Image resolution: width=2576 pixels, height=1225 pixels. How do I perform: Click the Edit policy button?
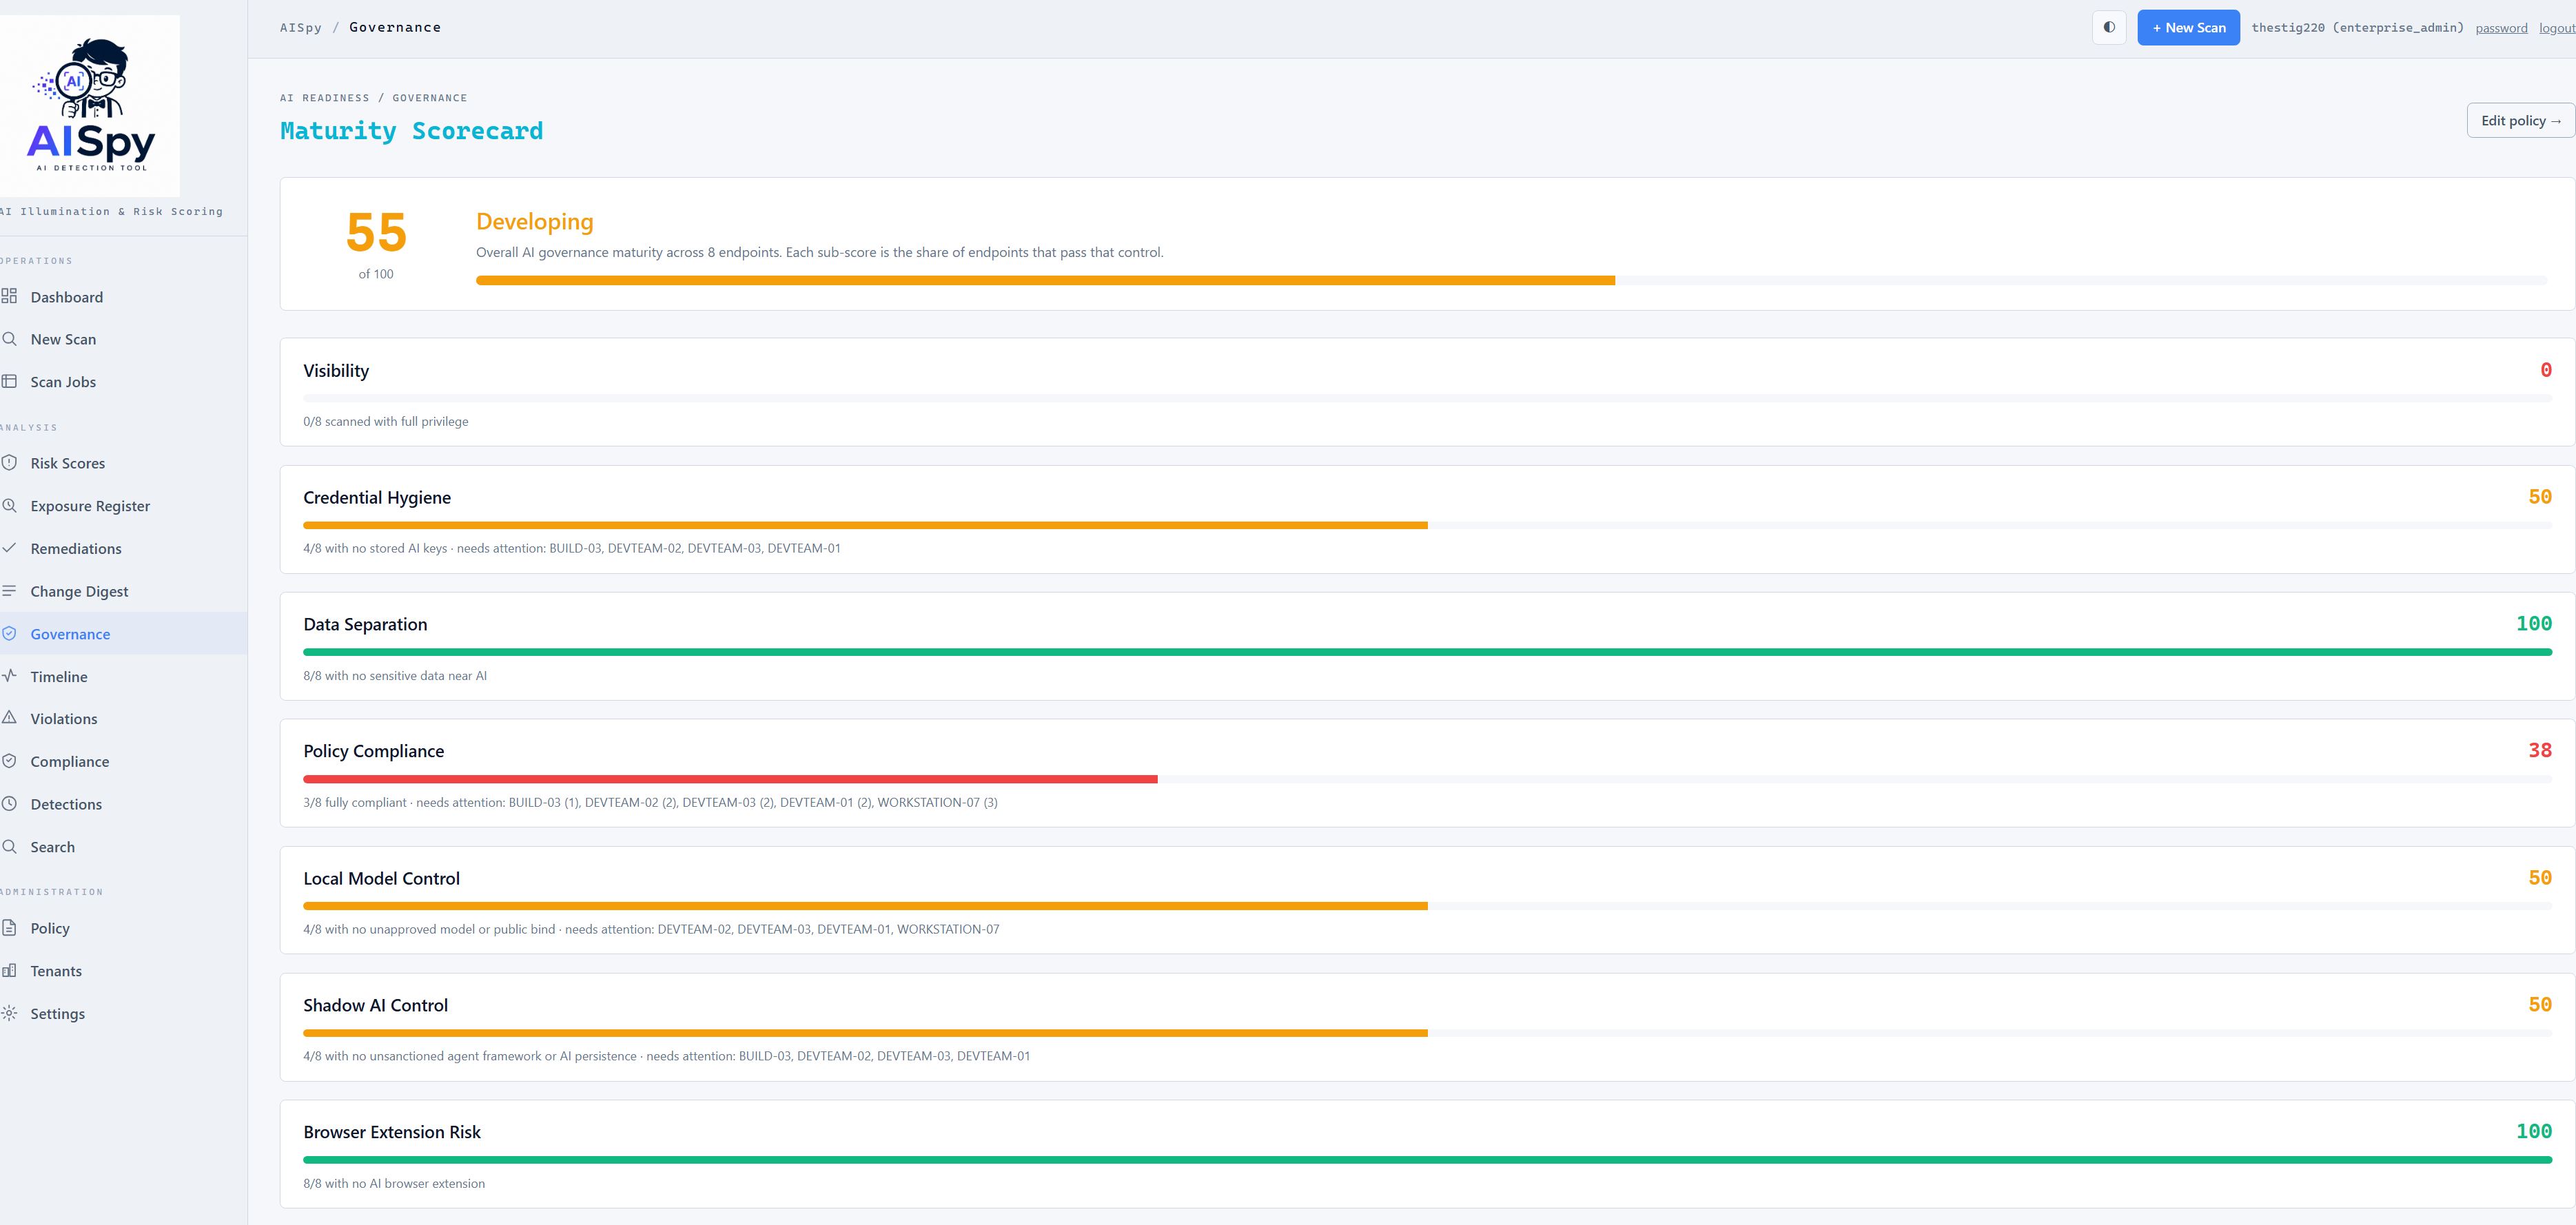pos(2520,120)
